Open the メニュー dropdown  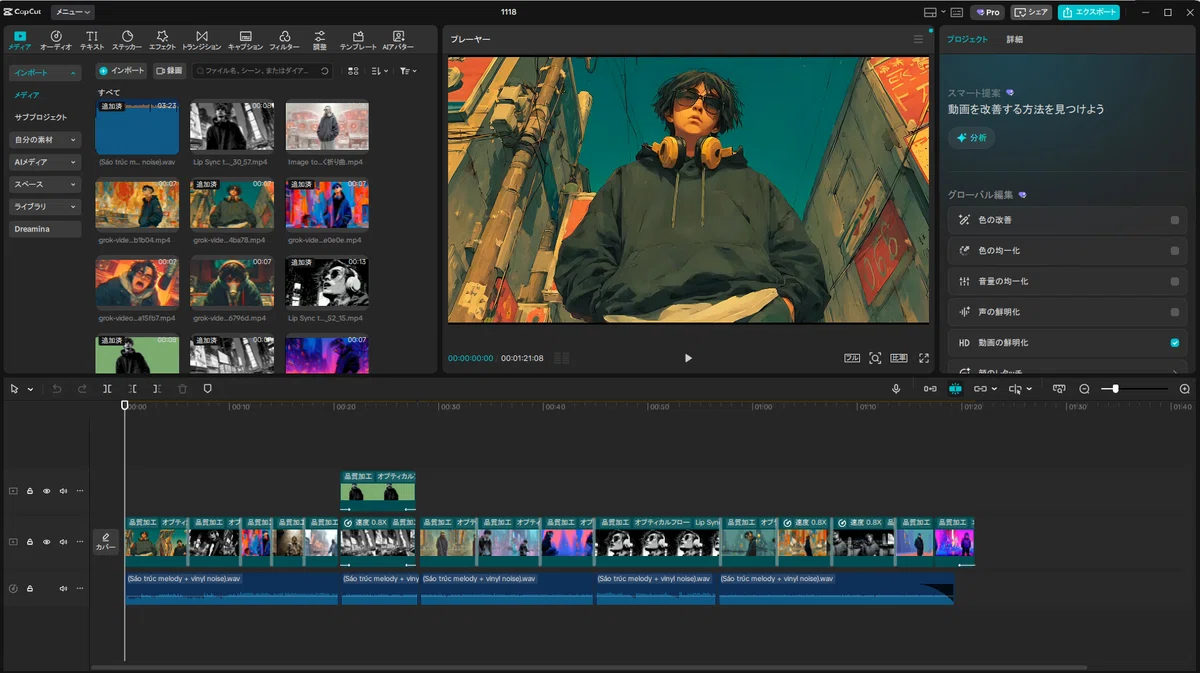point(73,12)
